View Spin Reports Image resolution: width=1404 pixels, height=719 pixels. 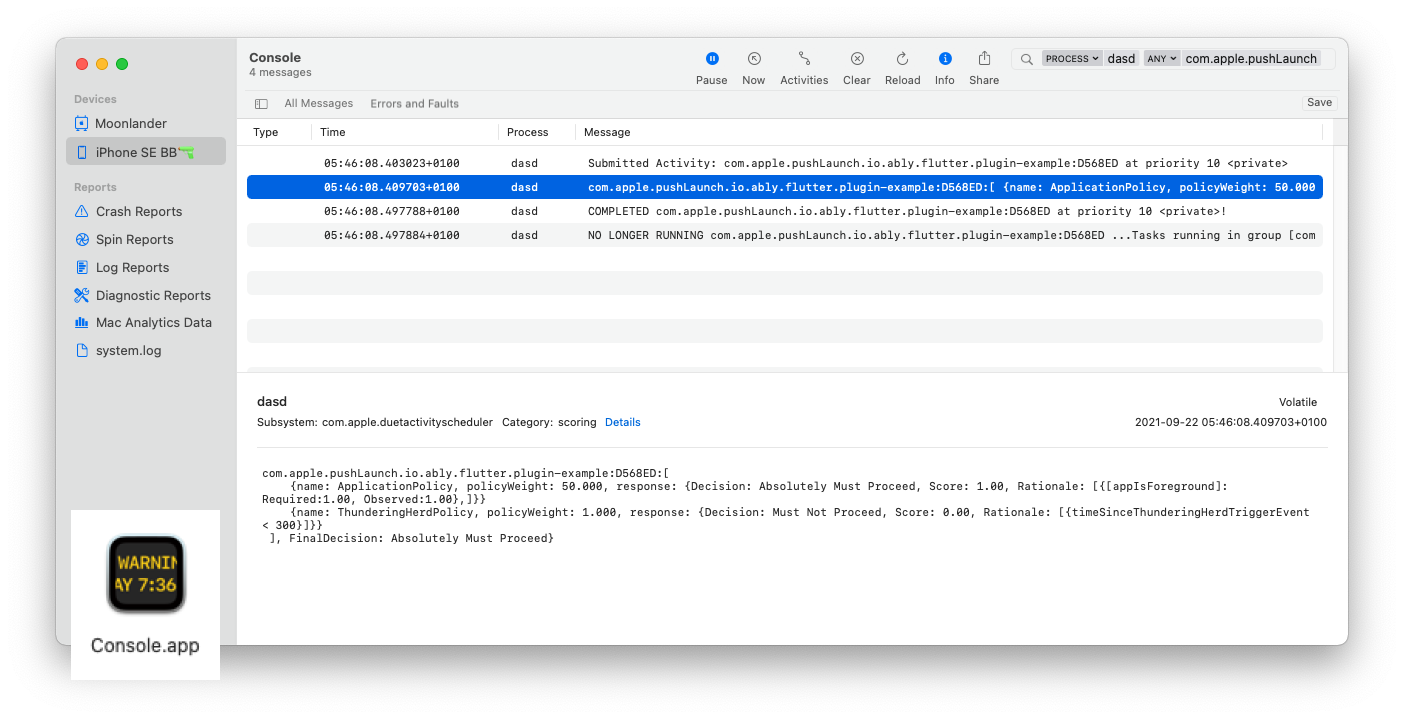(x=136, y=239)
